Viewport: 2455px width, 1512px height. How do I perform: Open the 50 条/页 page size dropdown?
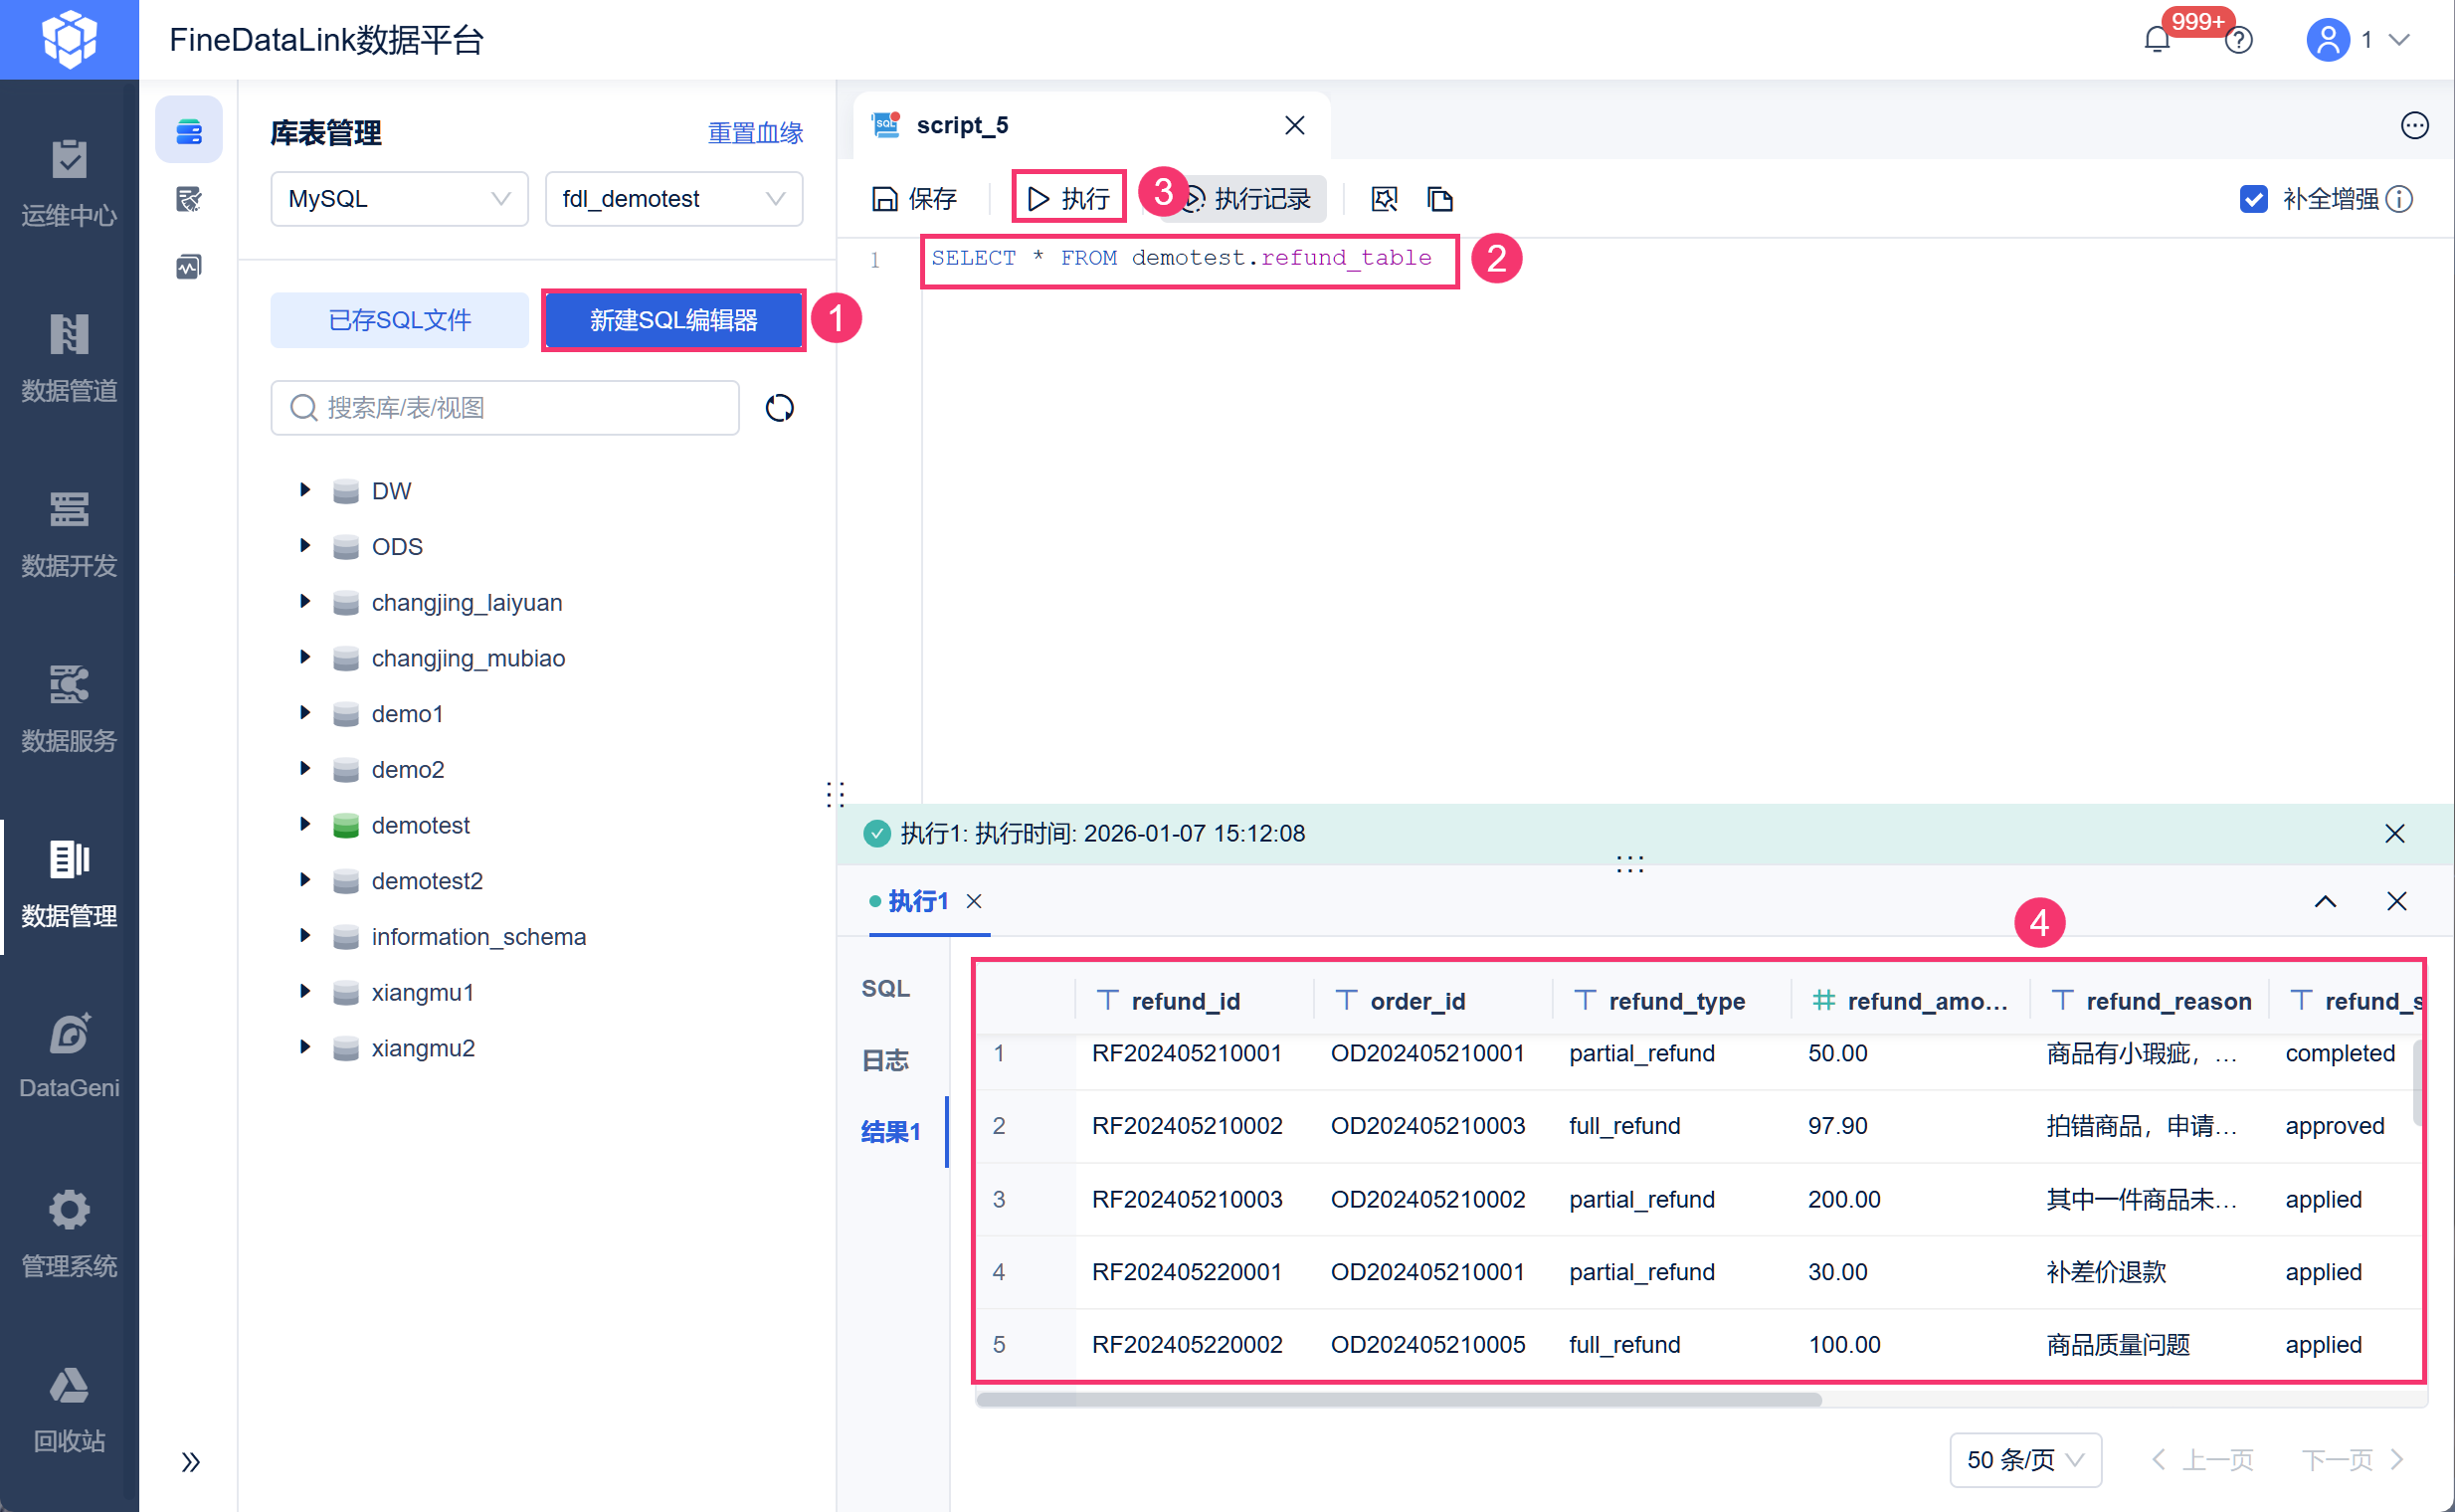tap(2024, 1459)
